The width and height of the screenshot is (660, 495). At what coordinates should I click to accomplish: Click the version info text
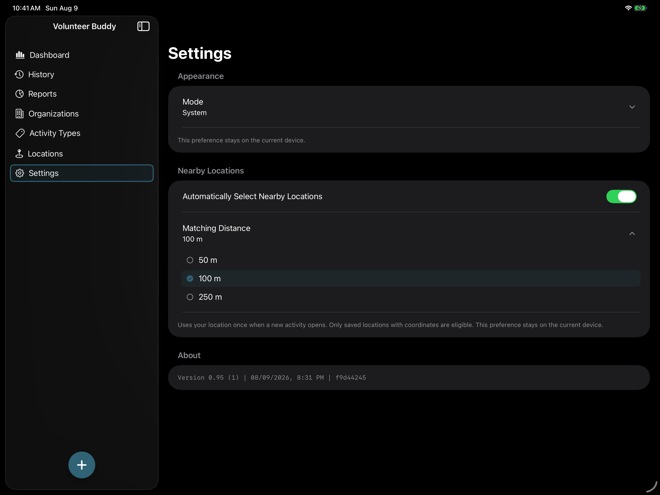pos(271,378)
